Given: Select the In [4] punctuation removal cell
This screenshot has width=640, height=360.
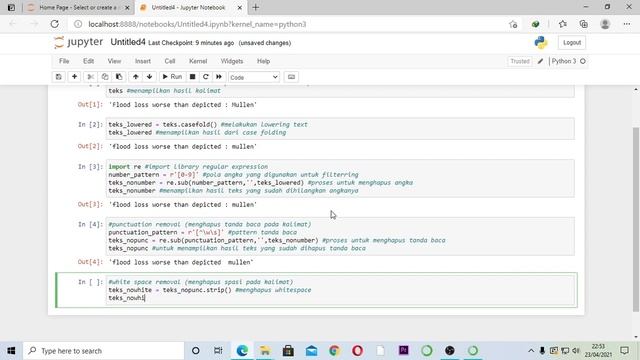Looking at the screenshot, I should click(x=340, y=236).
